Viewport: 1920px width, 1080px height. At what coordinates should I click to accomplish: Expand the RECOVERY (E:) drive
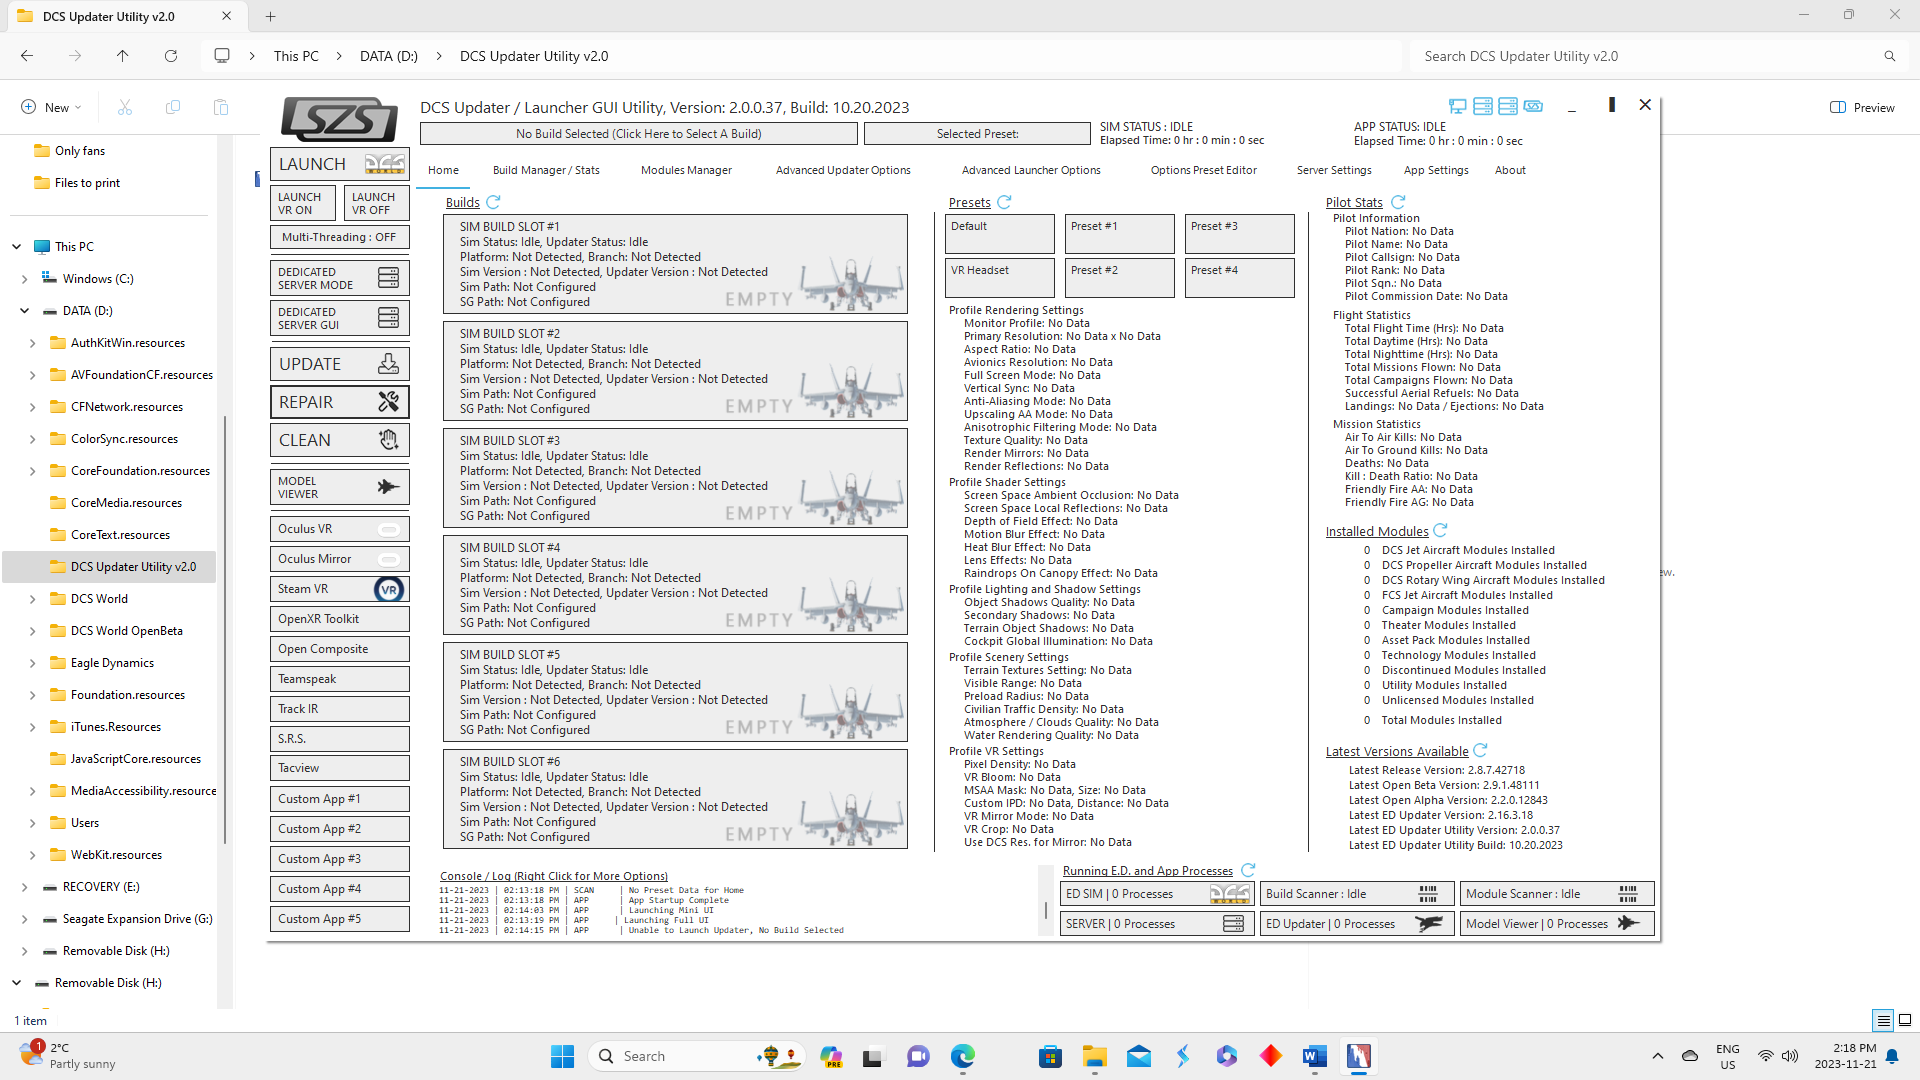click(25, 887)
